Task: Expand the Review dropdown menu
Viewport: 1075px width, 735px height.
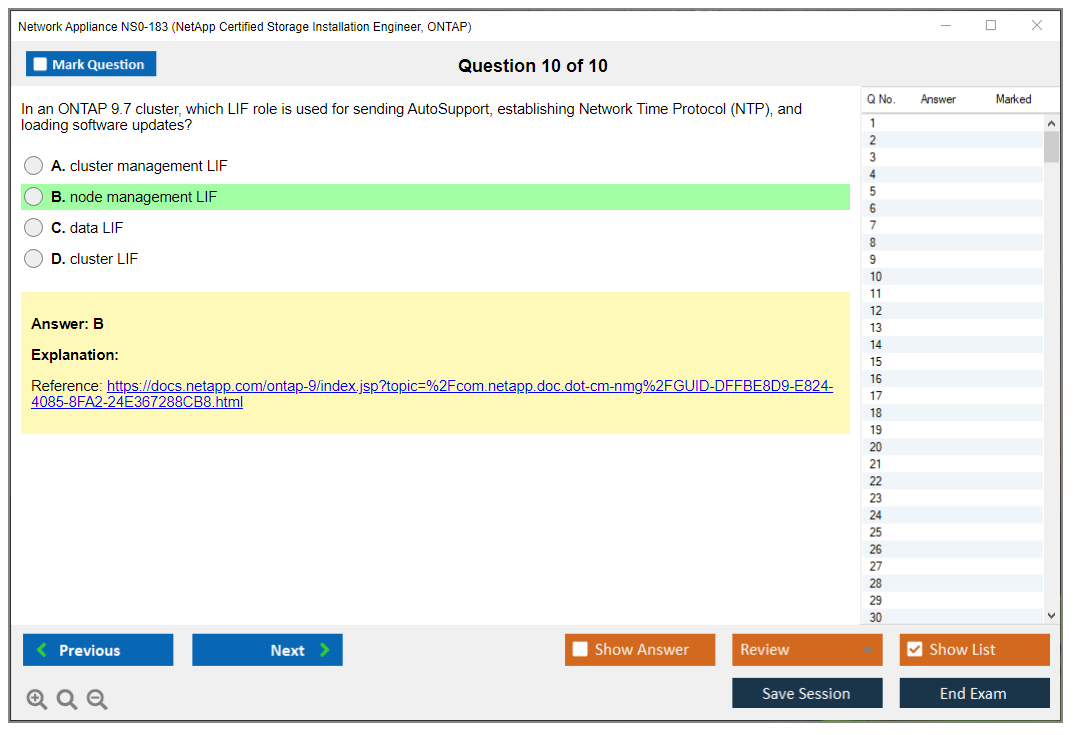Action: tap(806, 650)
